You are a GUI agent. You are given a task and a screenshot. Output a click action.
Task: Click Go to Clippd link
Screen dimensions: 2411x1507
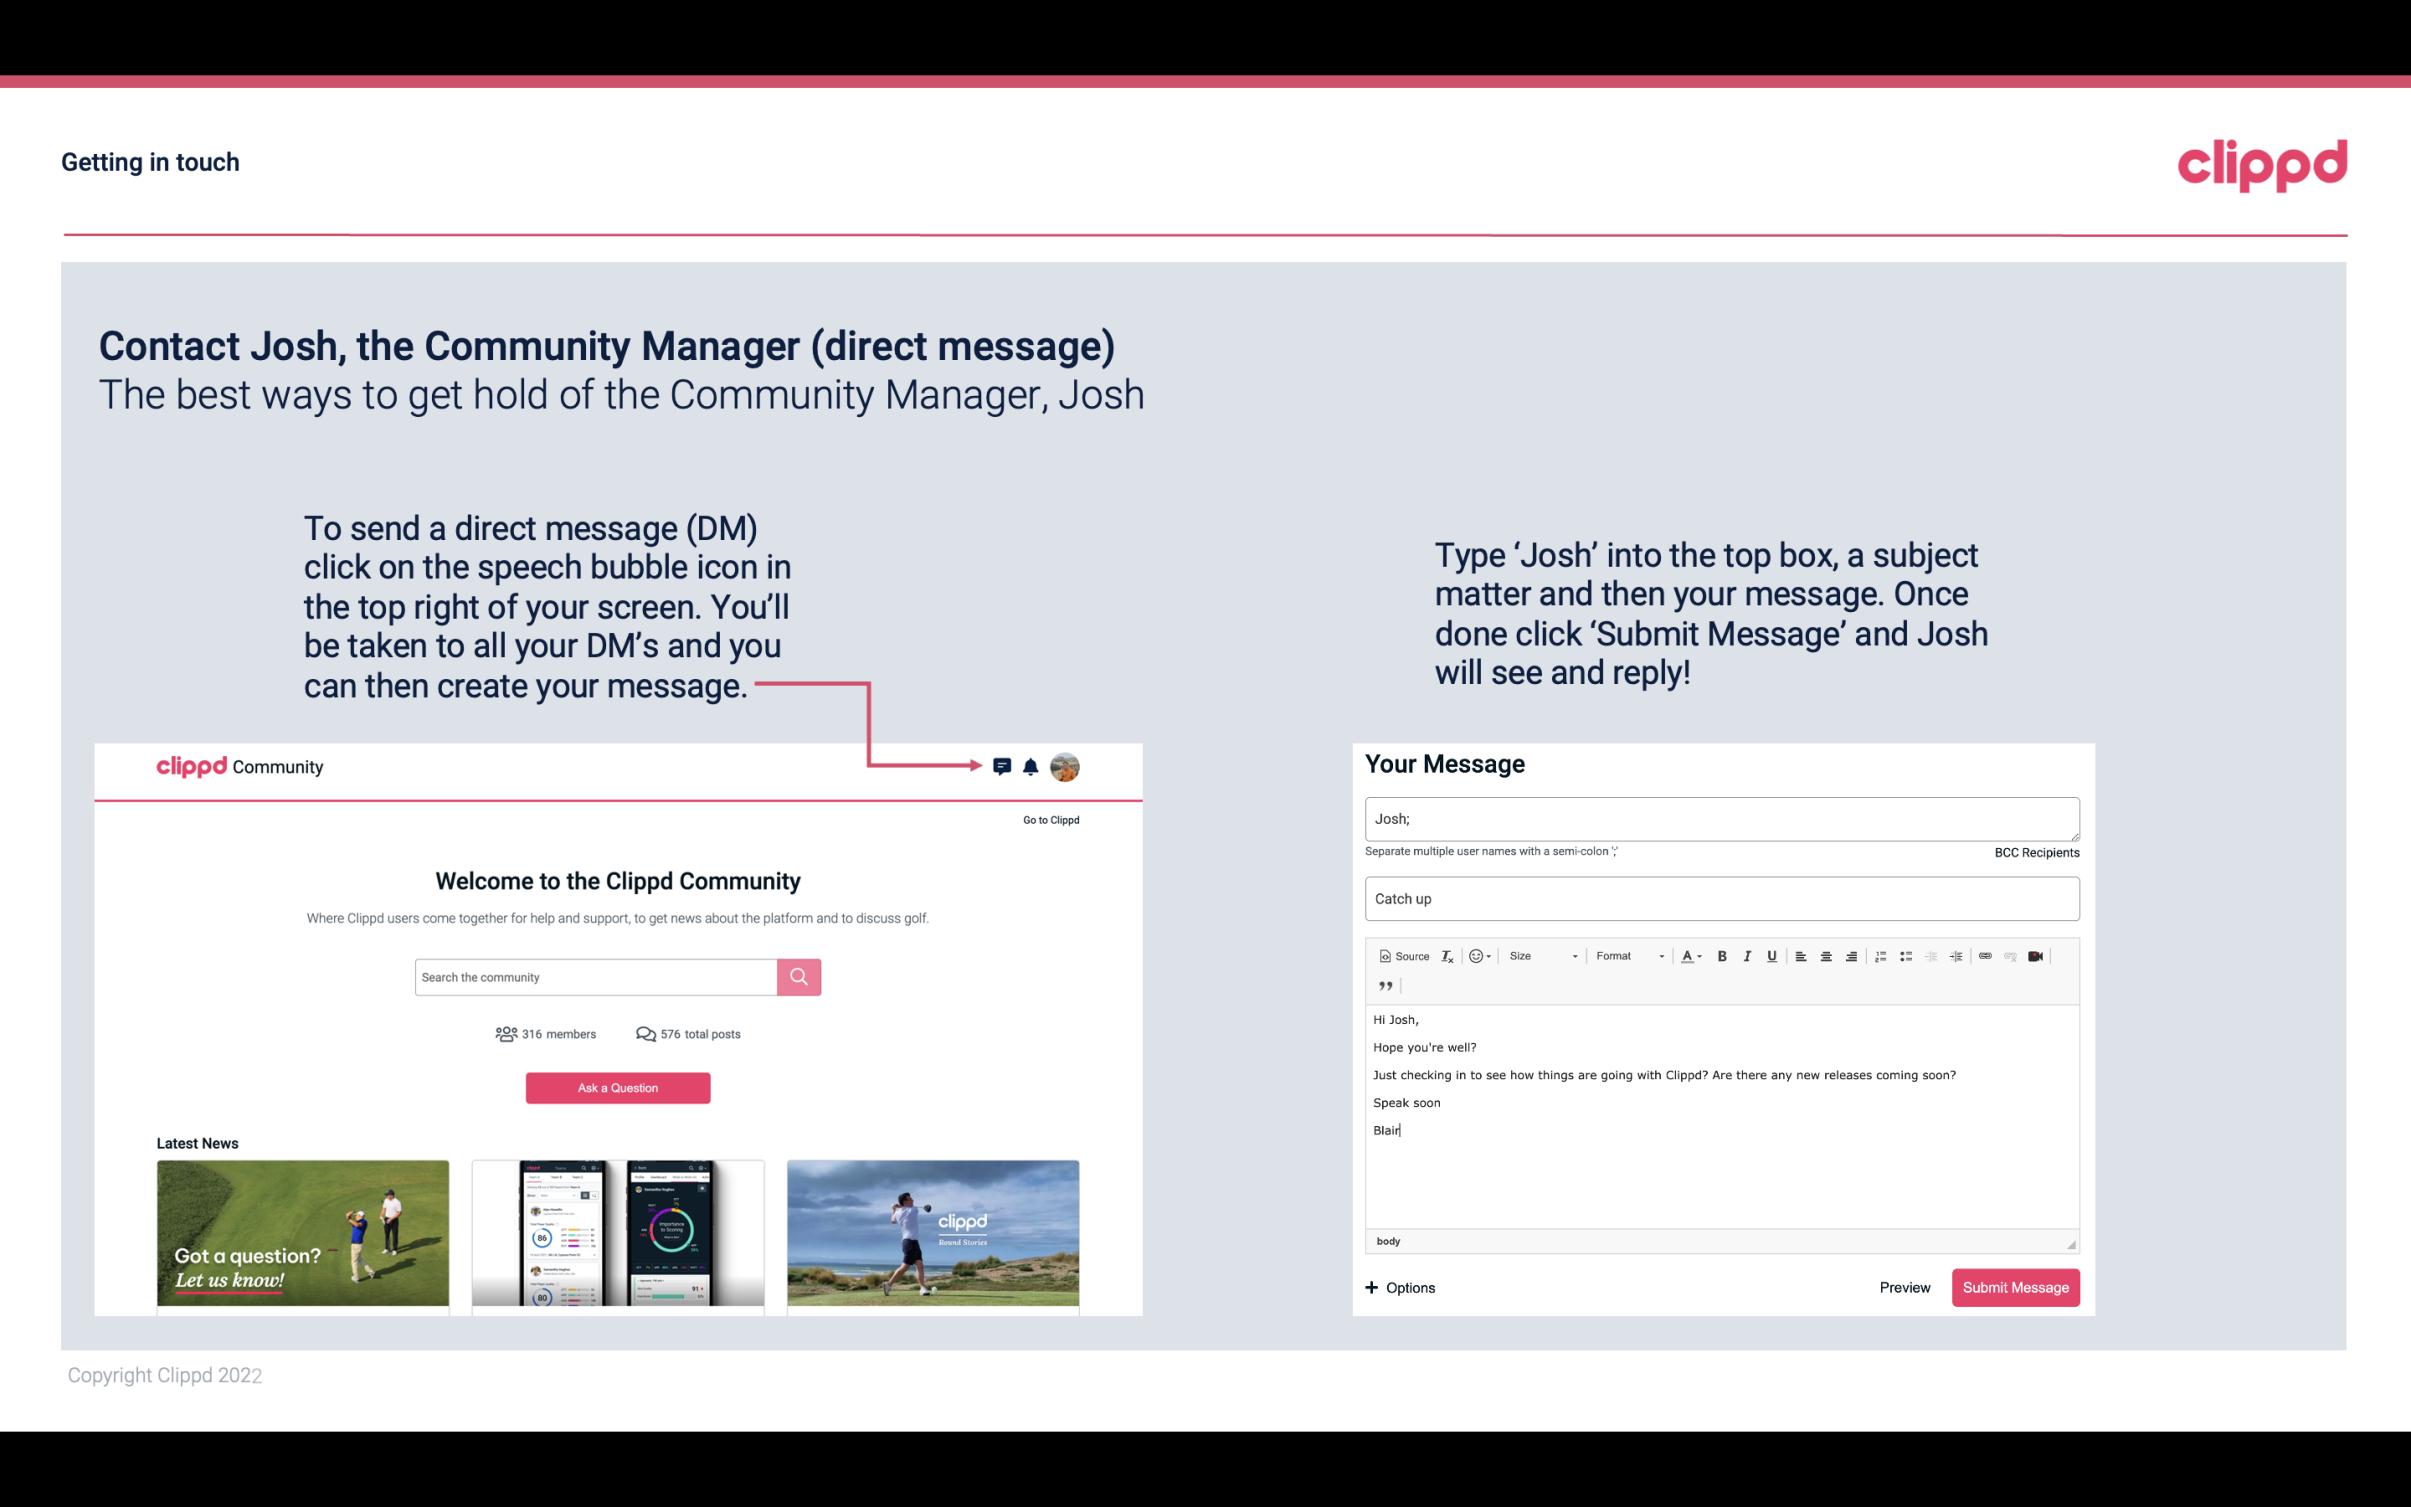[x=1048, y=819]
